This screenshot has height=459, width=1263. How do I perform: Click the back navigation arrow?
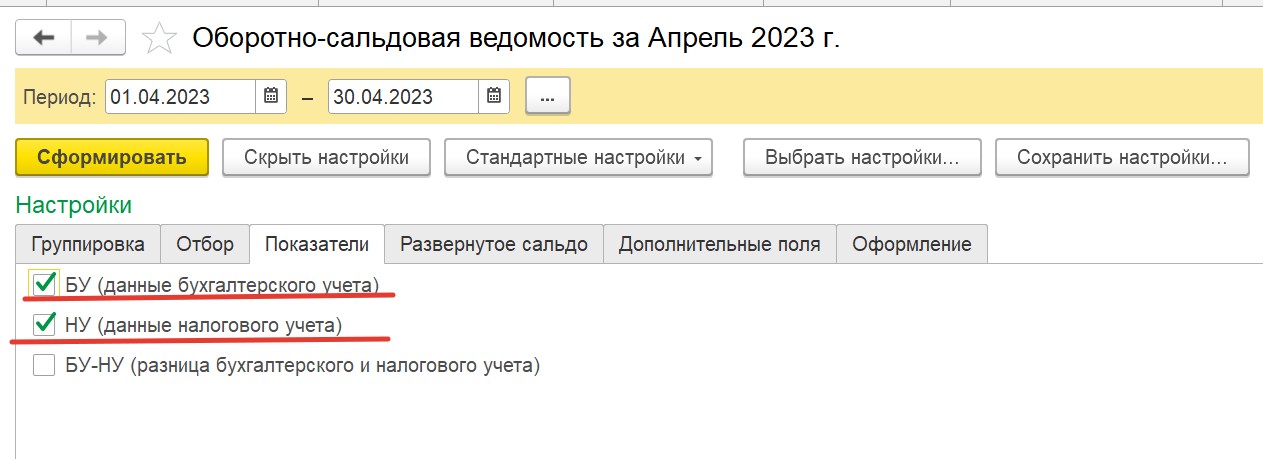[x=44, y=39]
